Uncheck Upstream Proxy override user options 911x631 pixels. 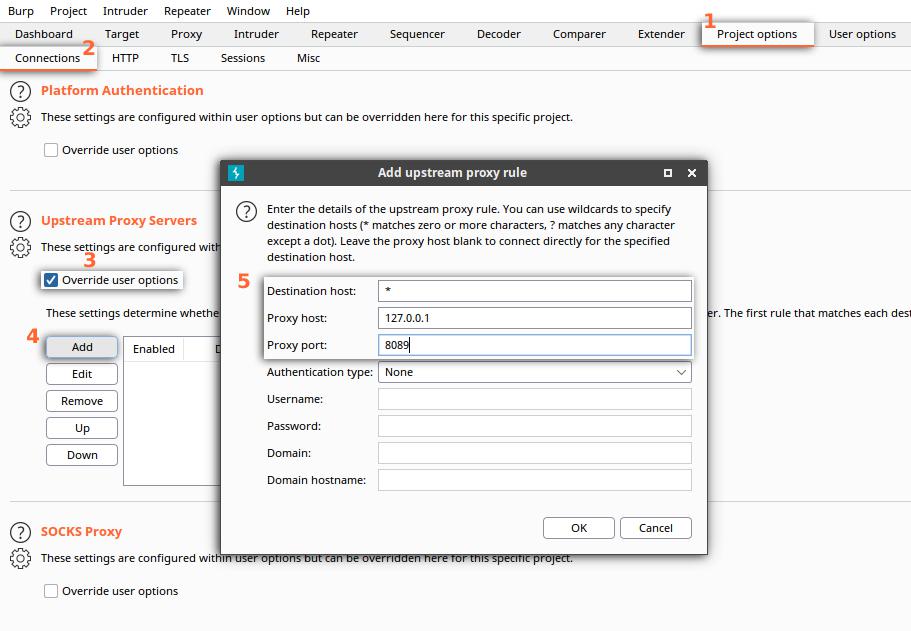tap(51, 280)
